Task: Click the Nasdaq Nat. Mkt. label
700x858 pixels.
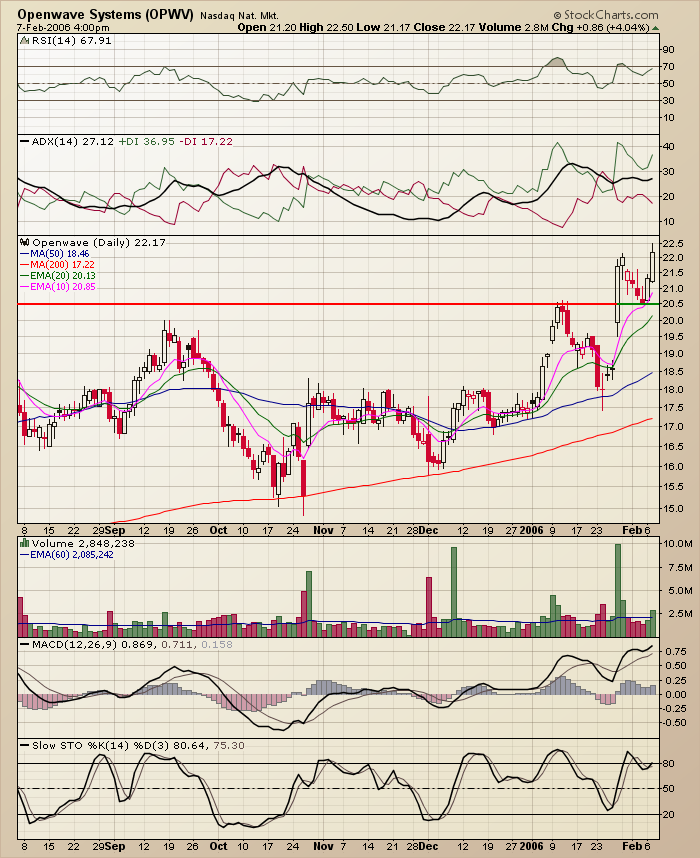Action: [x=239, y=16]
